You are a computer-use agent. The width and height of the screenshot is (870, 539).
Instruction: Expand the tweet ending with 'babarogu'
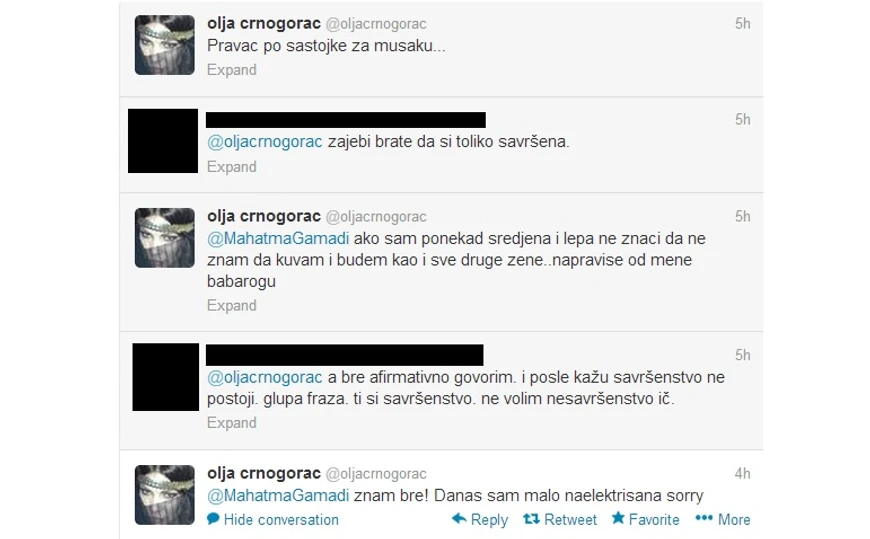231,305
